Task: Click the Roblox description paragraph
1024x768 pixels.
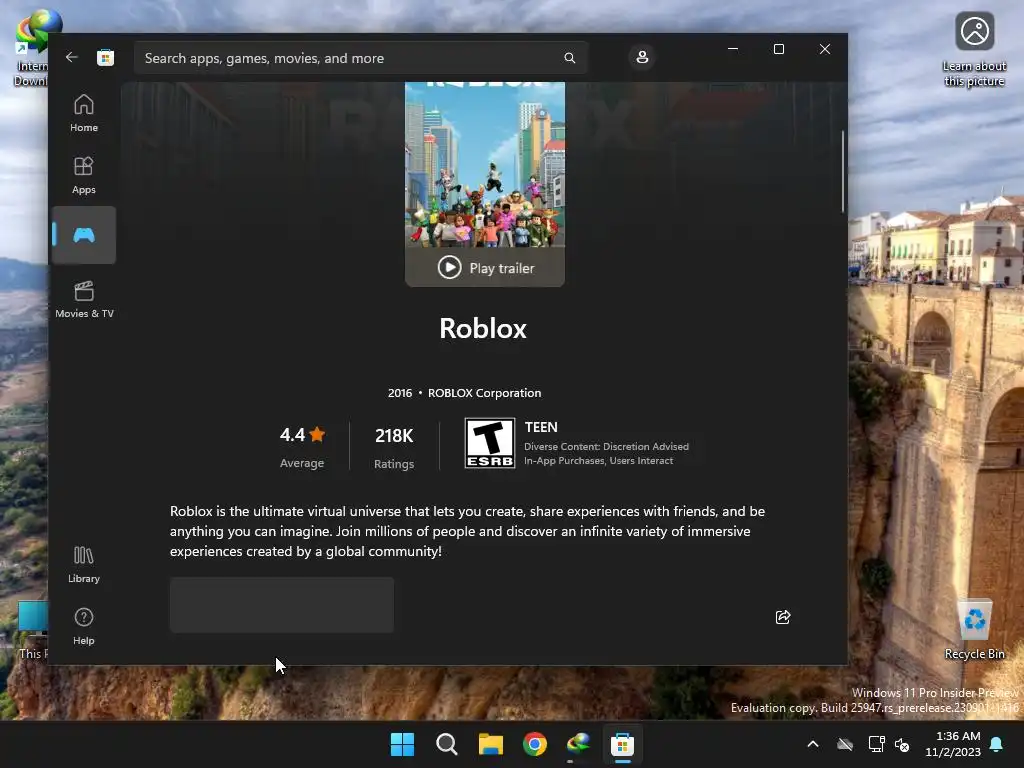Action: [x=468, y=531]
